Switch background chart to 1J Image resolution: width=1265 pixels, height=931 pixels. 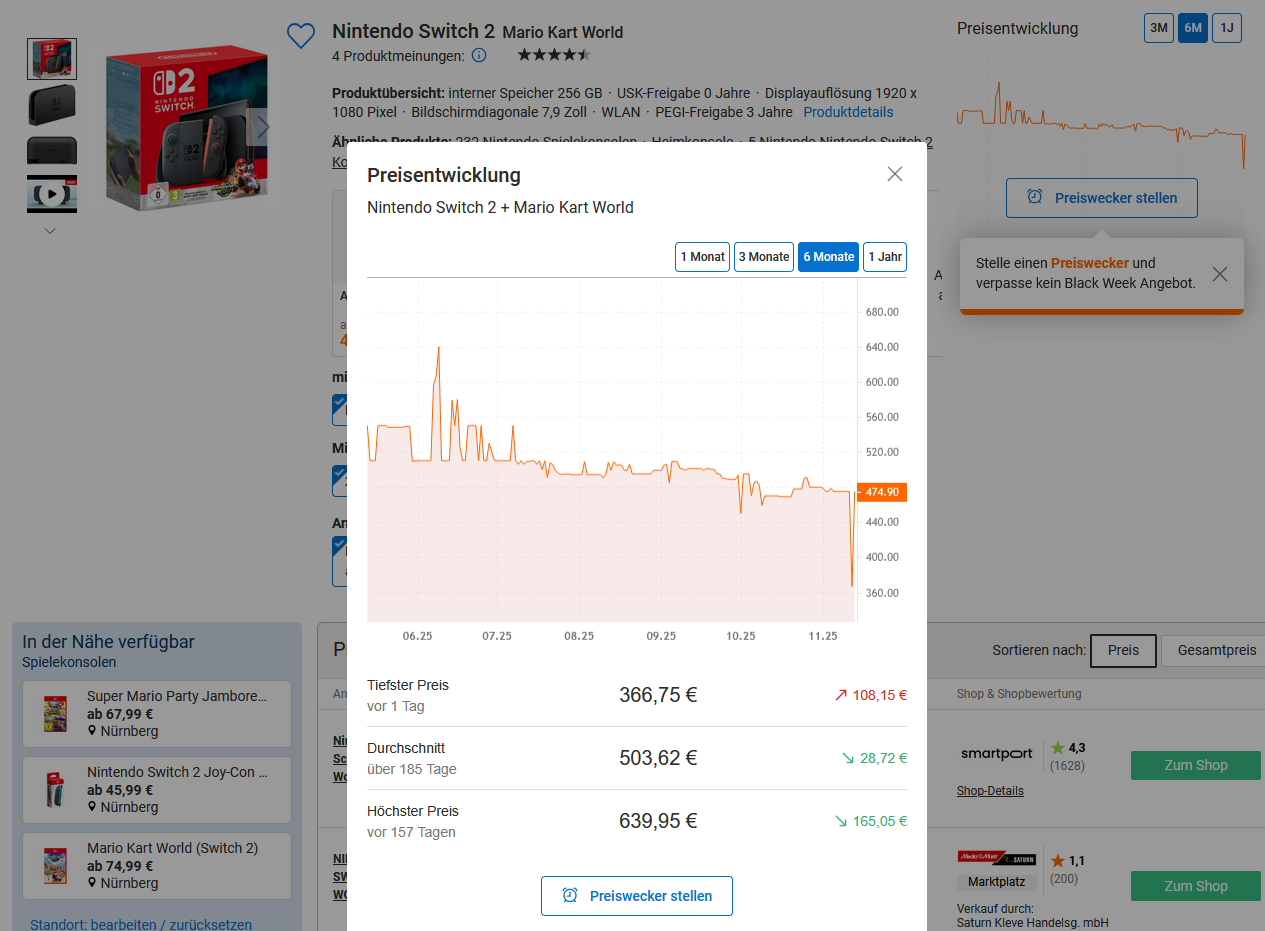(x=1227, y=28)
